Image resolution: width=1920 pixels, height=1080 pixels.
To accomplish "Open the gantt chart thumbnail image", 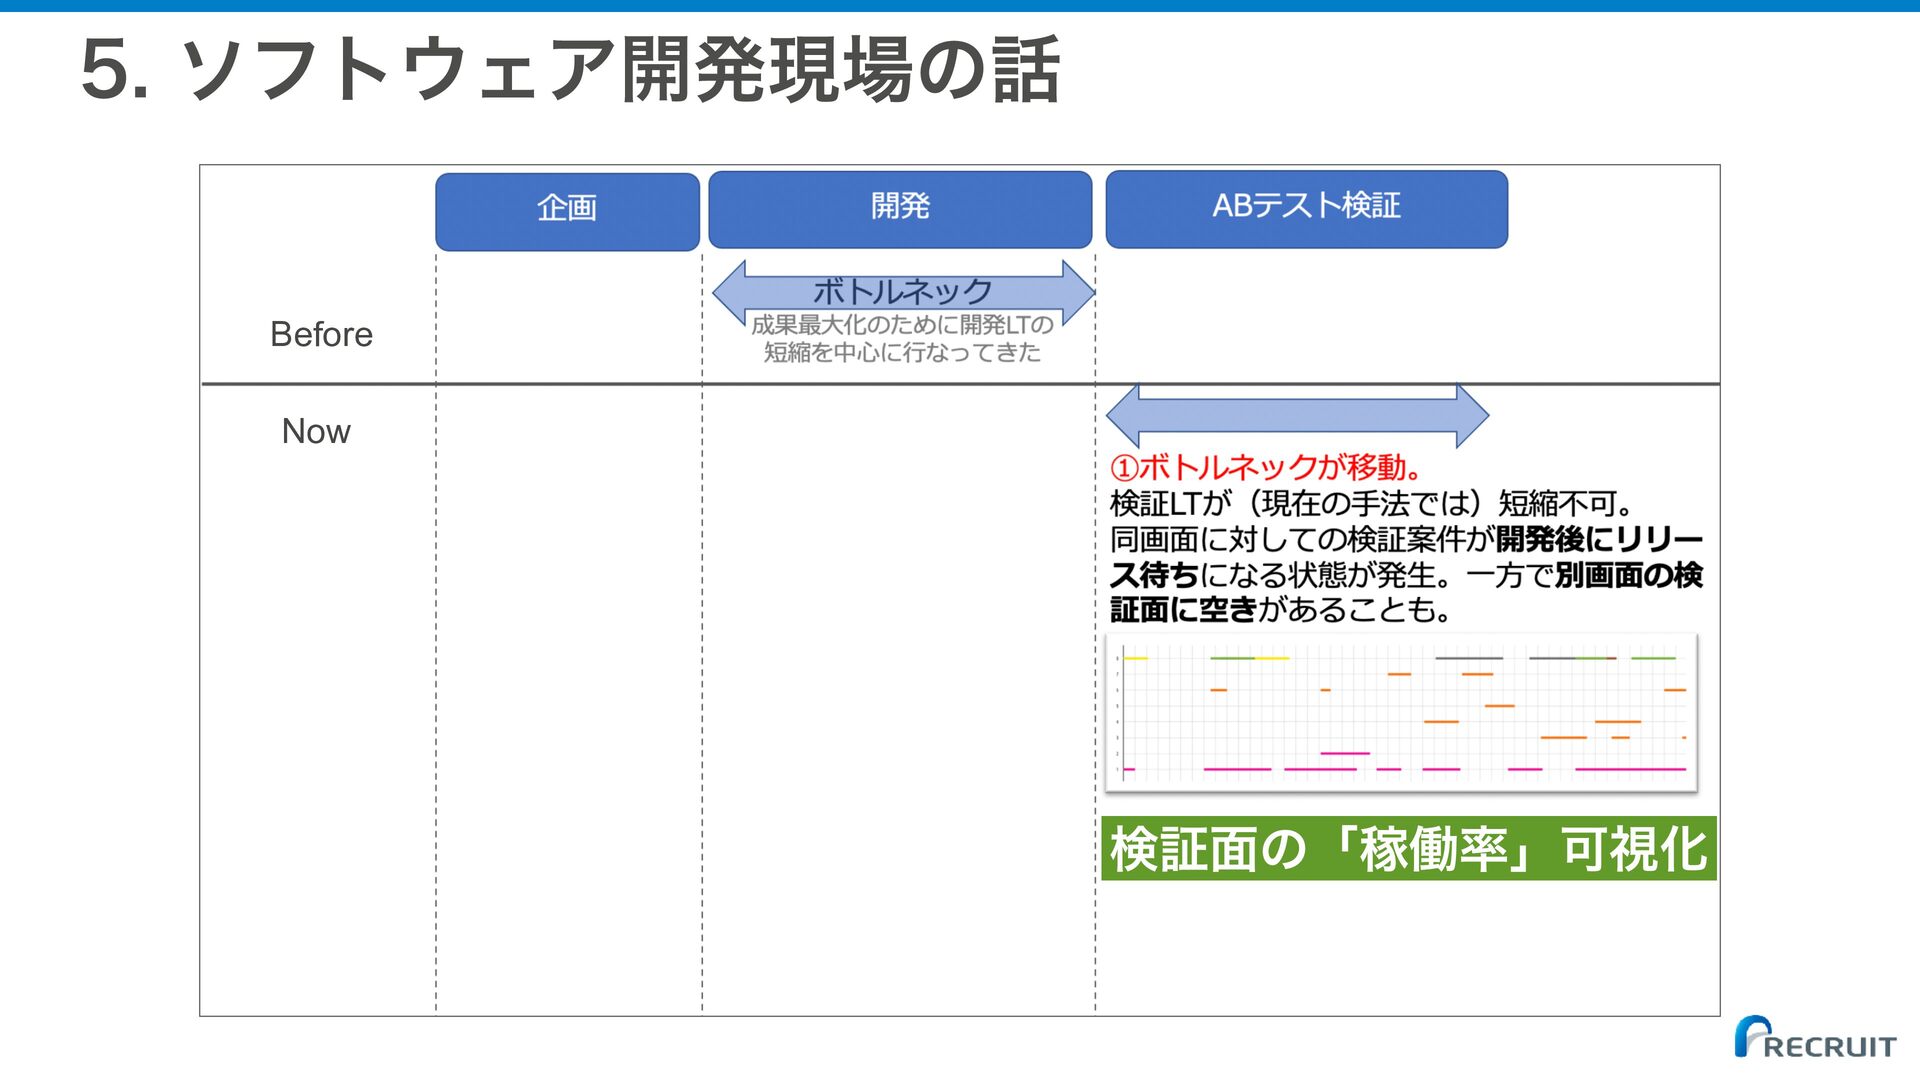I will point(1401,713).
